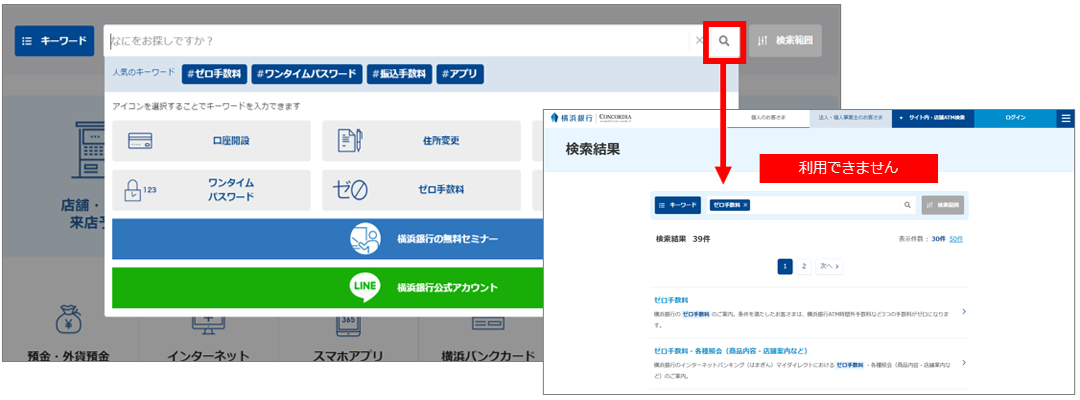Choose the ゼロ手数料 card with ゼ0 icon
The width and height of the screenshot is (1080, 400).
click(422, 190)
